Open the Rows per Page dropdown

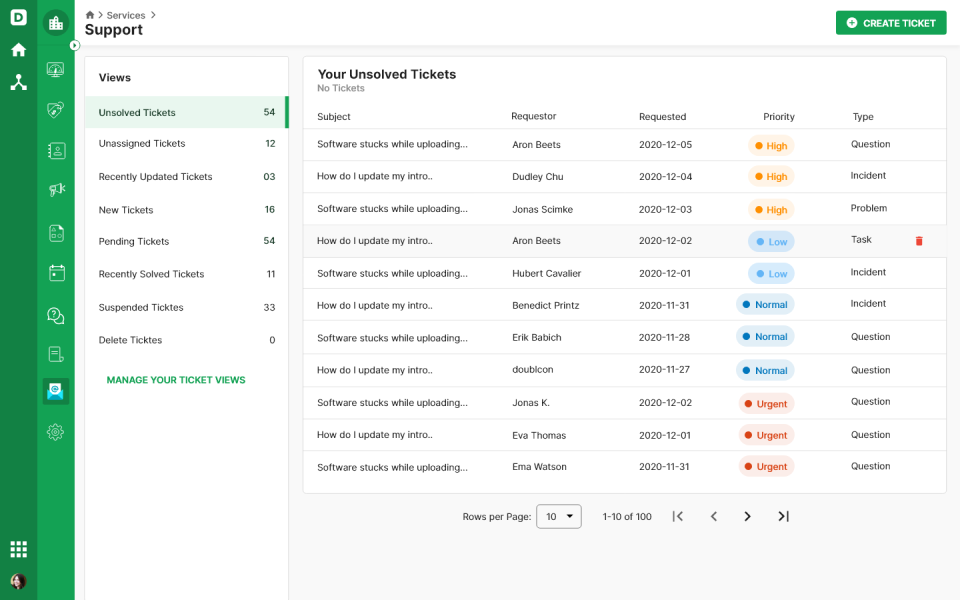[558, 516]
